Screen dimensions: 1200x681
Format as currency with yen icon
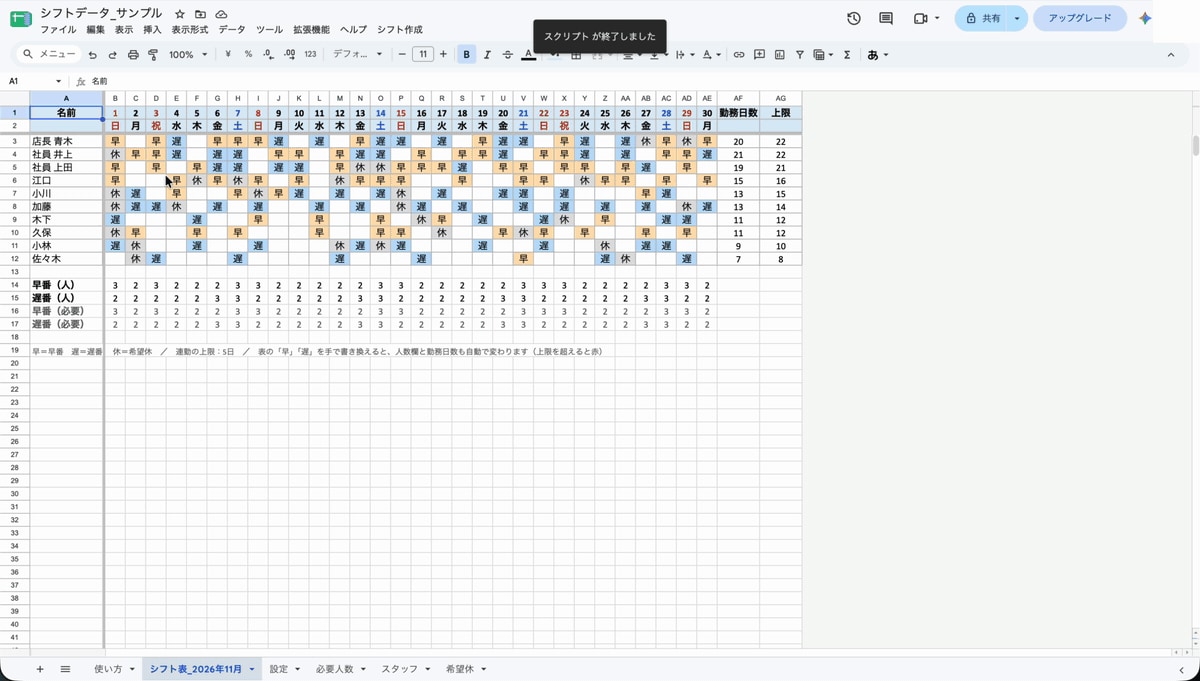click(228, 55)
